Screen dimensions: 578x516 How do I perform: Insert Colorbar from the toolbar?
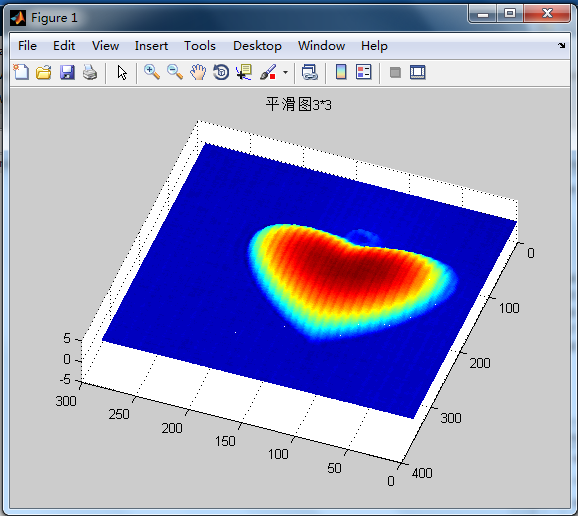341,72
